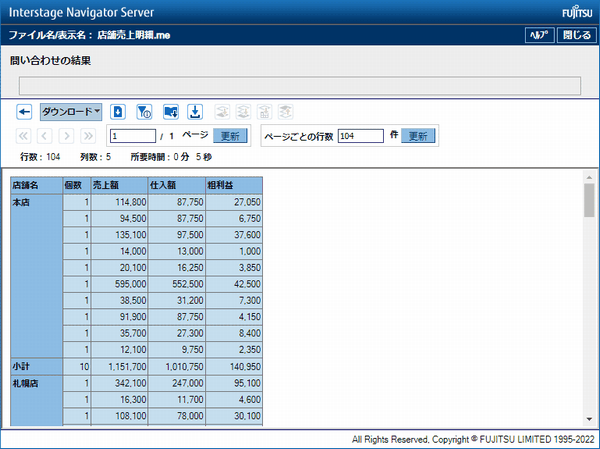Click the filter info funnel icon
This screenshot has width=600, height=449.
143,112
